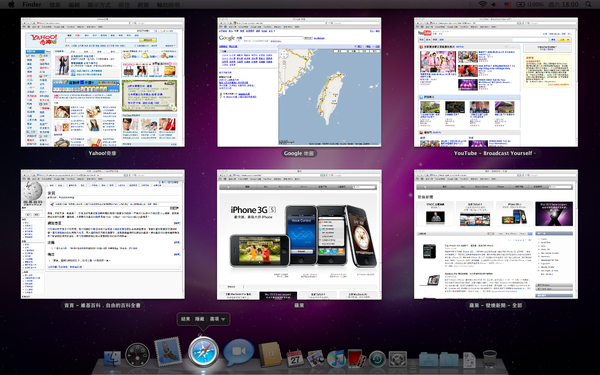Open System Preferences from the Dock

[398, 359]
